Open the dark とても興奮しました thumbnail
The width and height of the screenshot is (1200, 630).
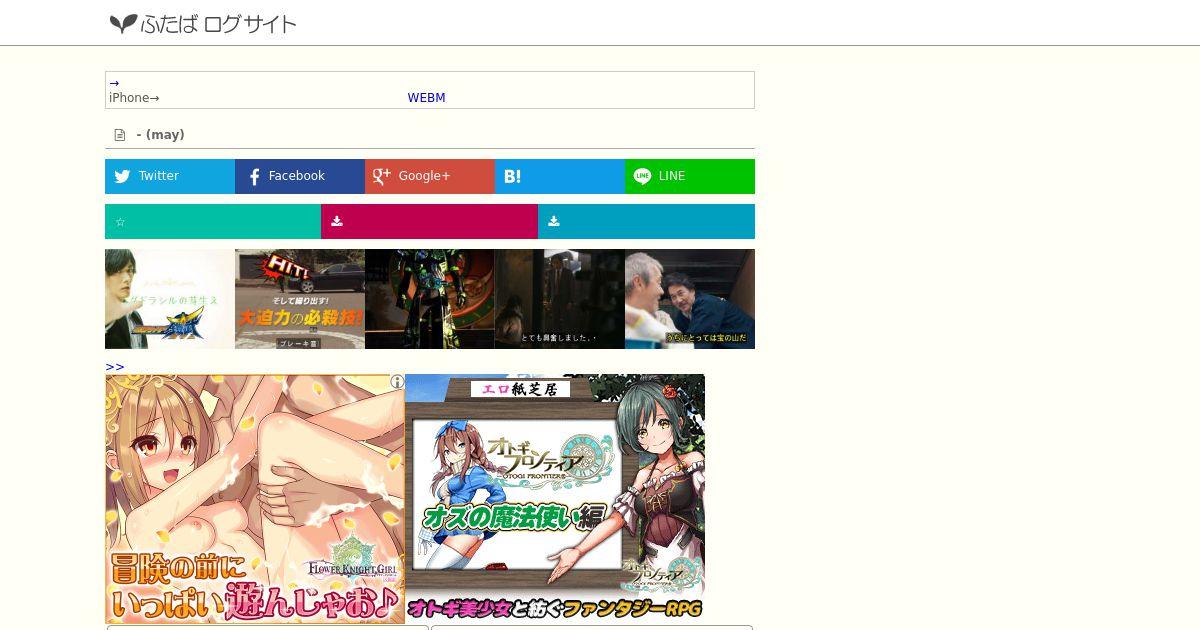tap(560, 299)
